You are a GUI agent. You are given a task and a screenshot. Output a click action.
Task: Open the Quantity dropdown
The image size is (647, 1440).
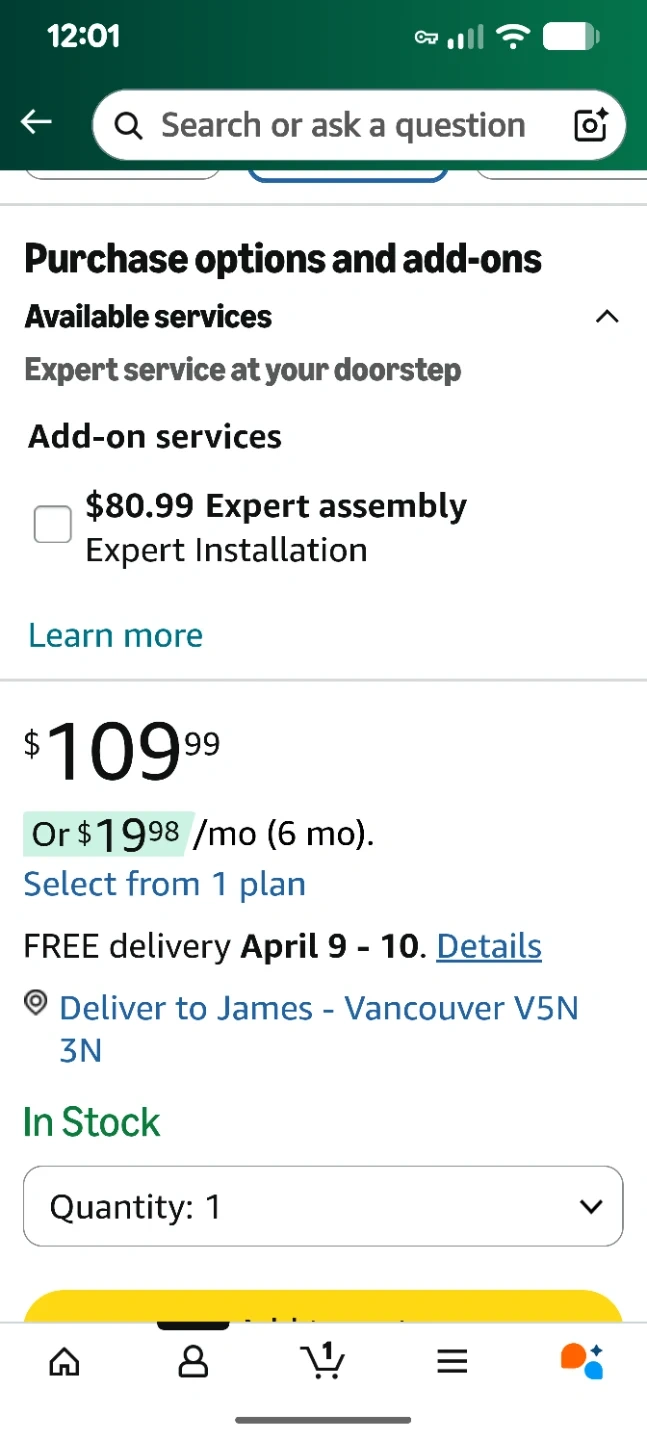(x=323, y=1206)
